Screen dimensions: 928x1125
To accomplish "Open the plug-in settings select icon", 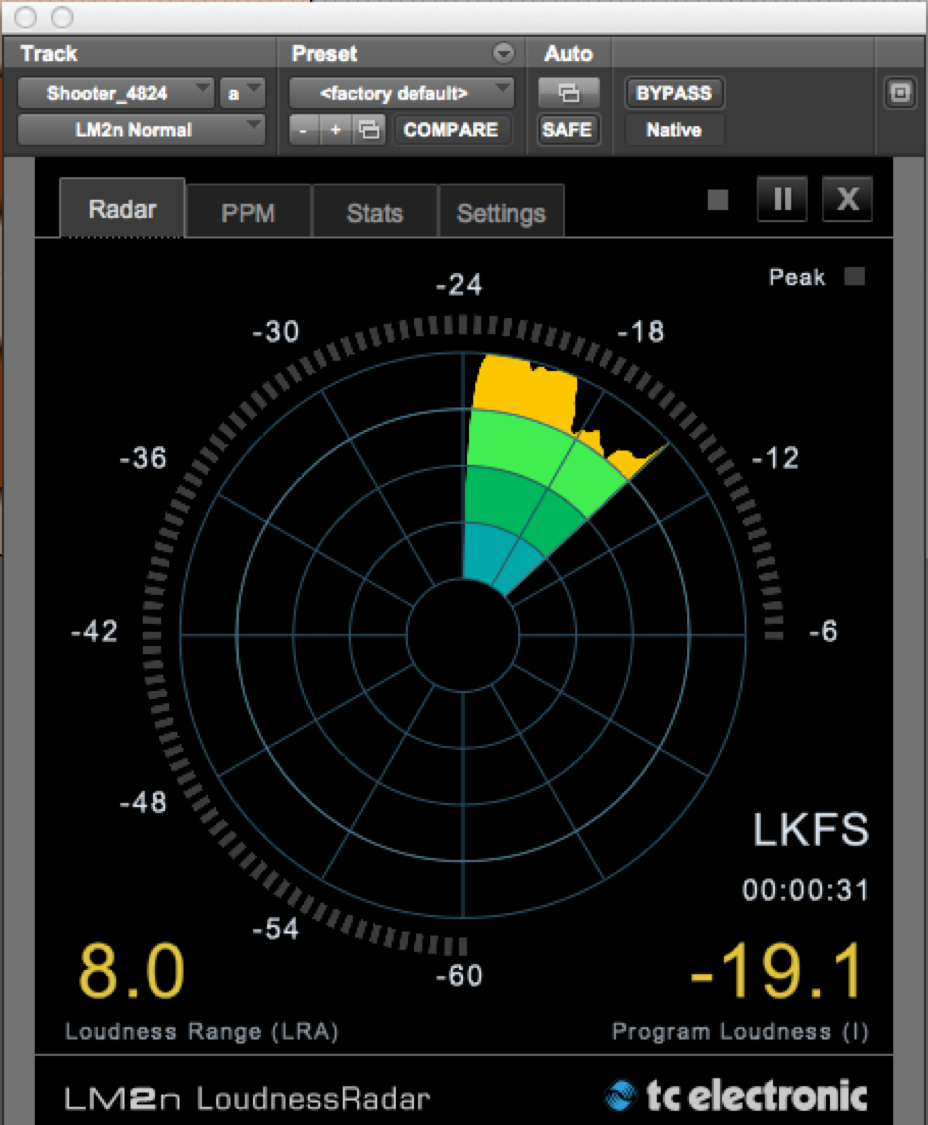I will (370, 130).
